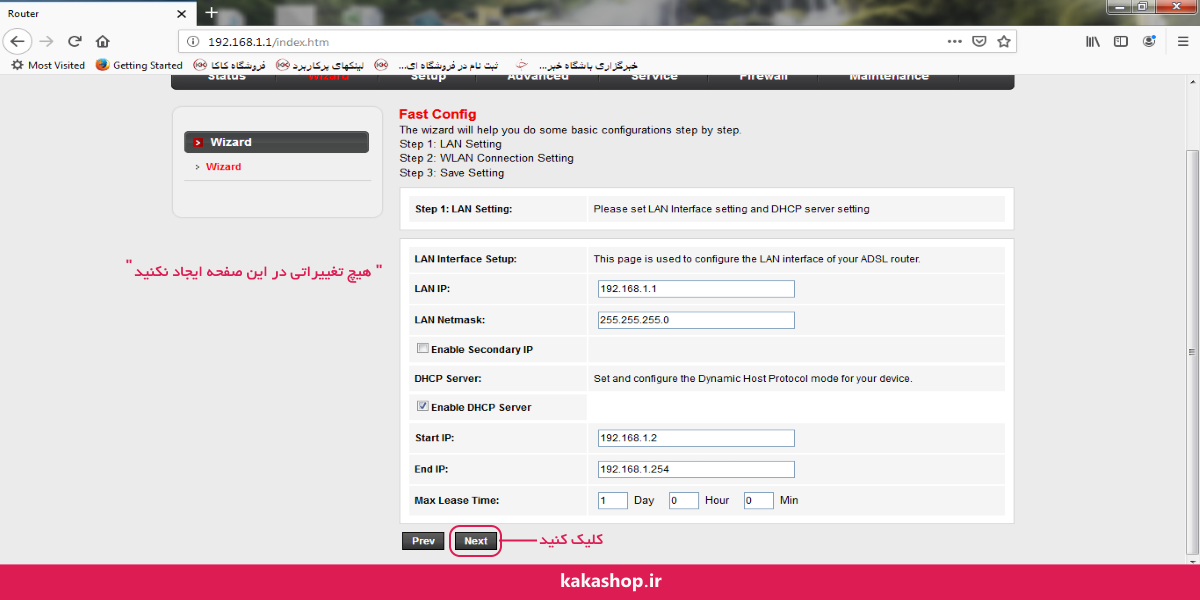The image size is (1200, 600).
Task: Open the page actions three-dot menu
Action: tap(956, 41)
